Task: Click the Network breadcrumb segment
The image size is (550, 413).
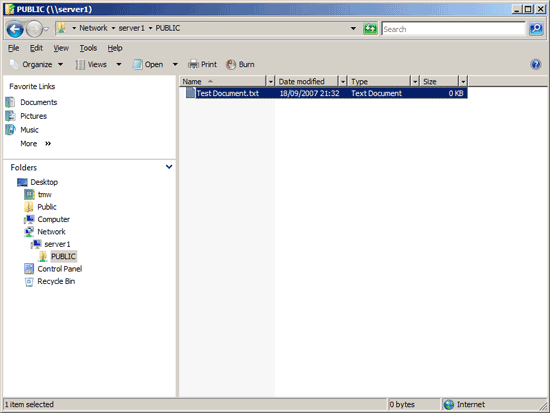Action: click(x=93, y=28)
